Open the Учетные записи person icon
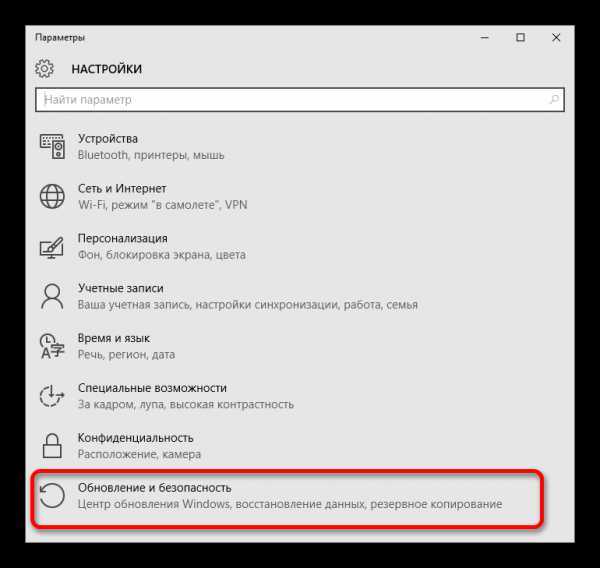 point(52,296)
